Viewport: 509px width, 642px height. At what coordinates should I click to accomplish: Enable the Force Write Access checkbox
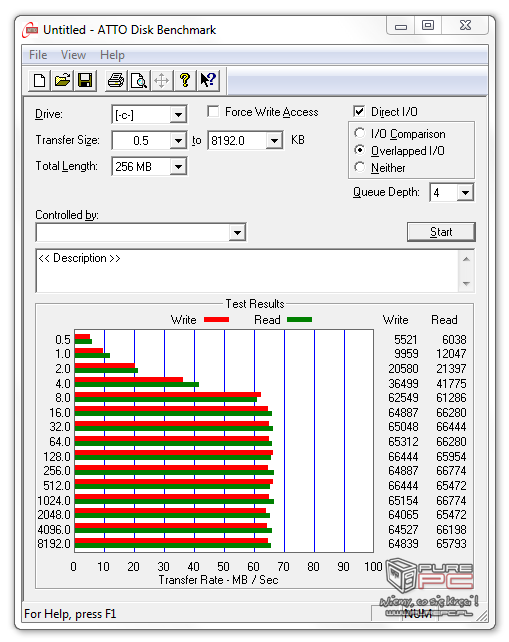(x=213, y=111)
